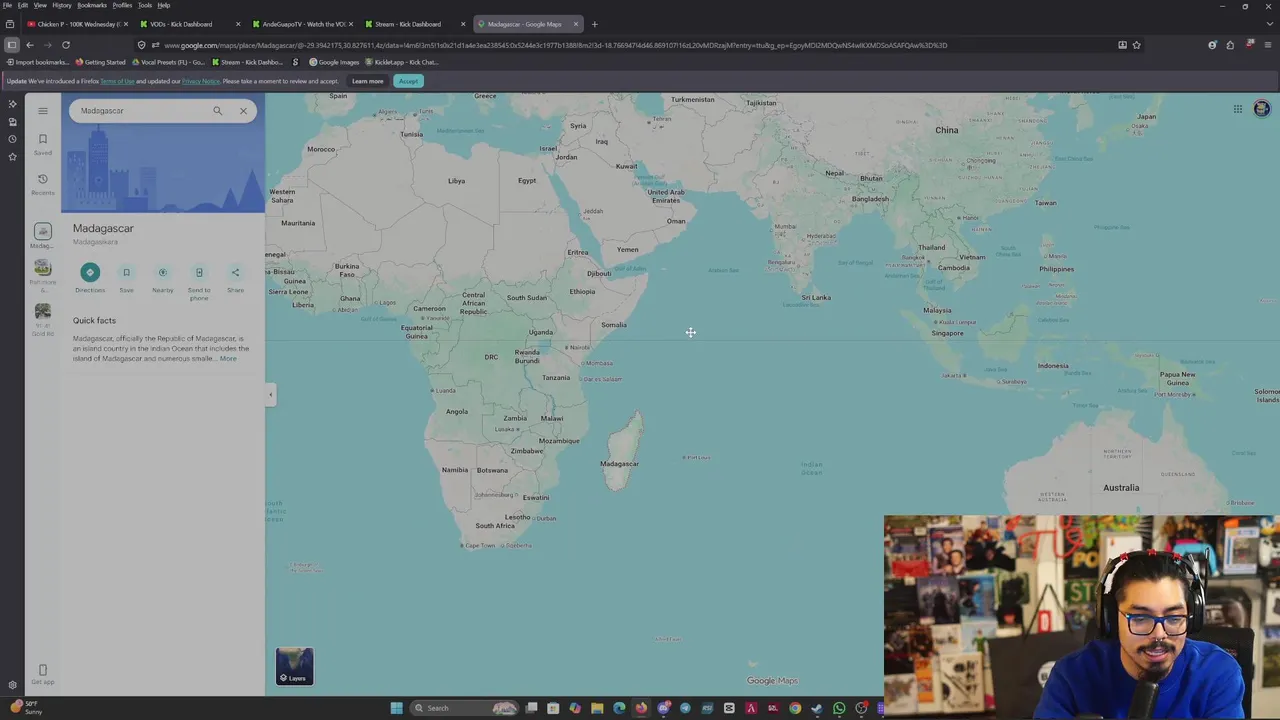Switch to the VODs - Kick Dashboard tab

pos(188,24)
